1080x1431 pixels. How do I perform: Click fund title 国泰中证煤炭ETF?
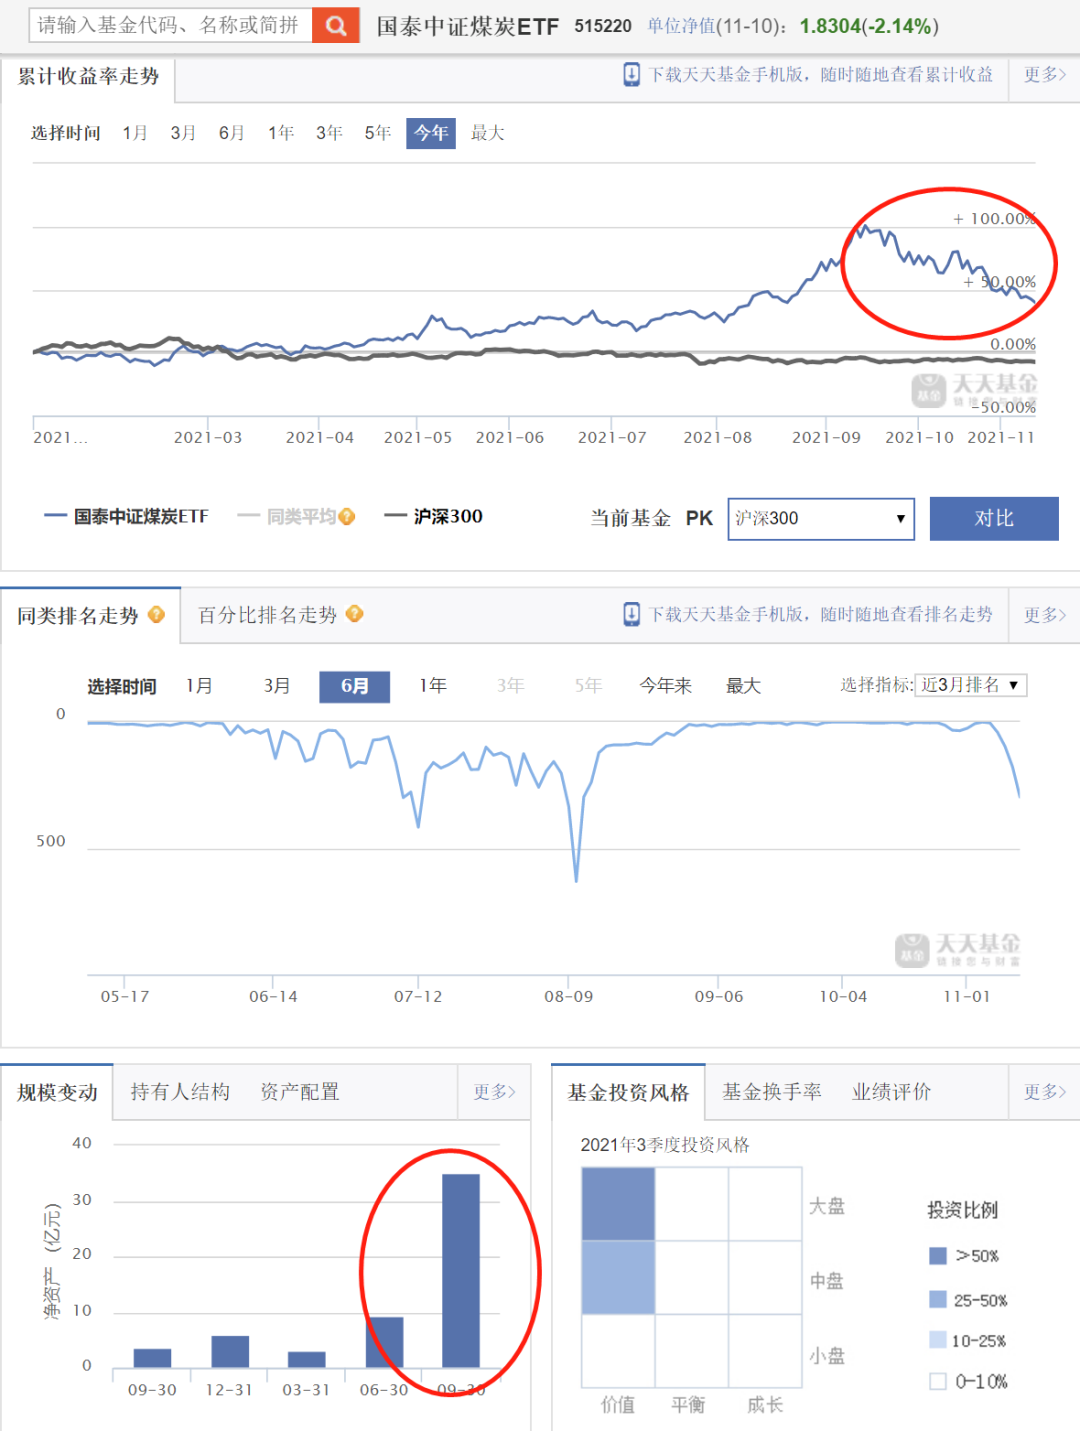468,26
